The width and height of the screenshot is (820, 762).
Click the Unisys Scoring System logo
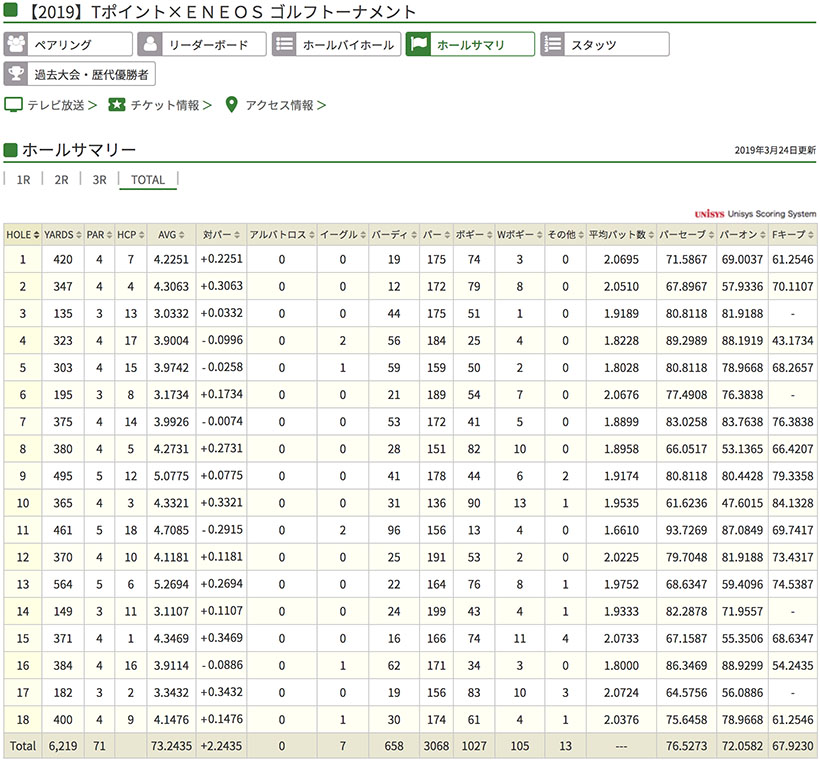click(x=755, y=214)
